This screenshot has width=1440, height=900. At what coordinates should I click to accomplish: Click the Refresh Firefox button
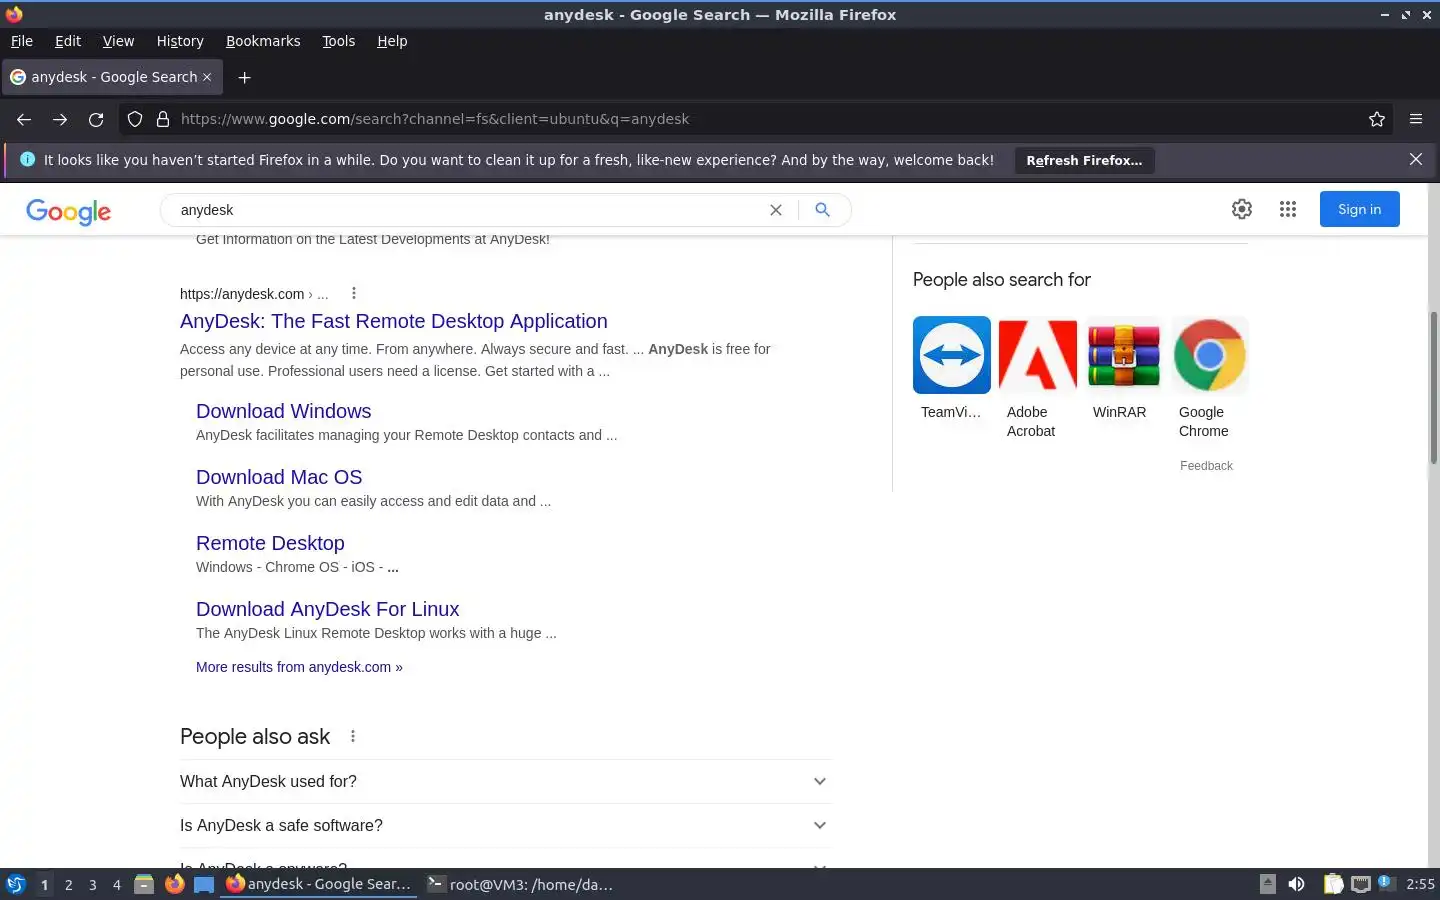[x=1084, y=160]
